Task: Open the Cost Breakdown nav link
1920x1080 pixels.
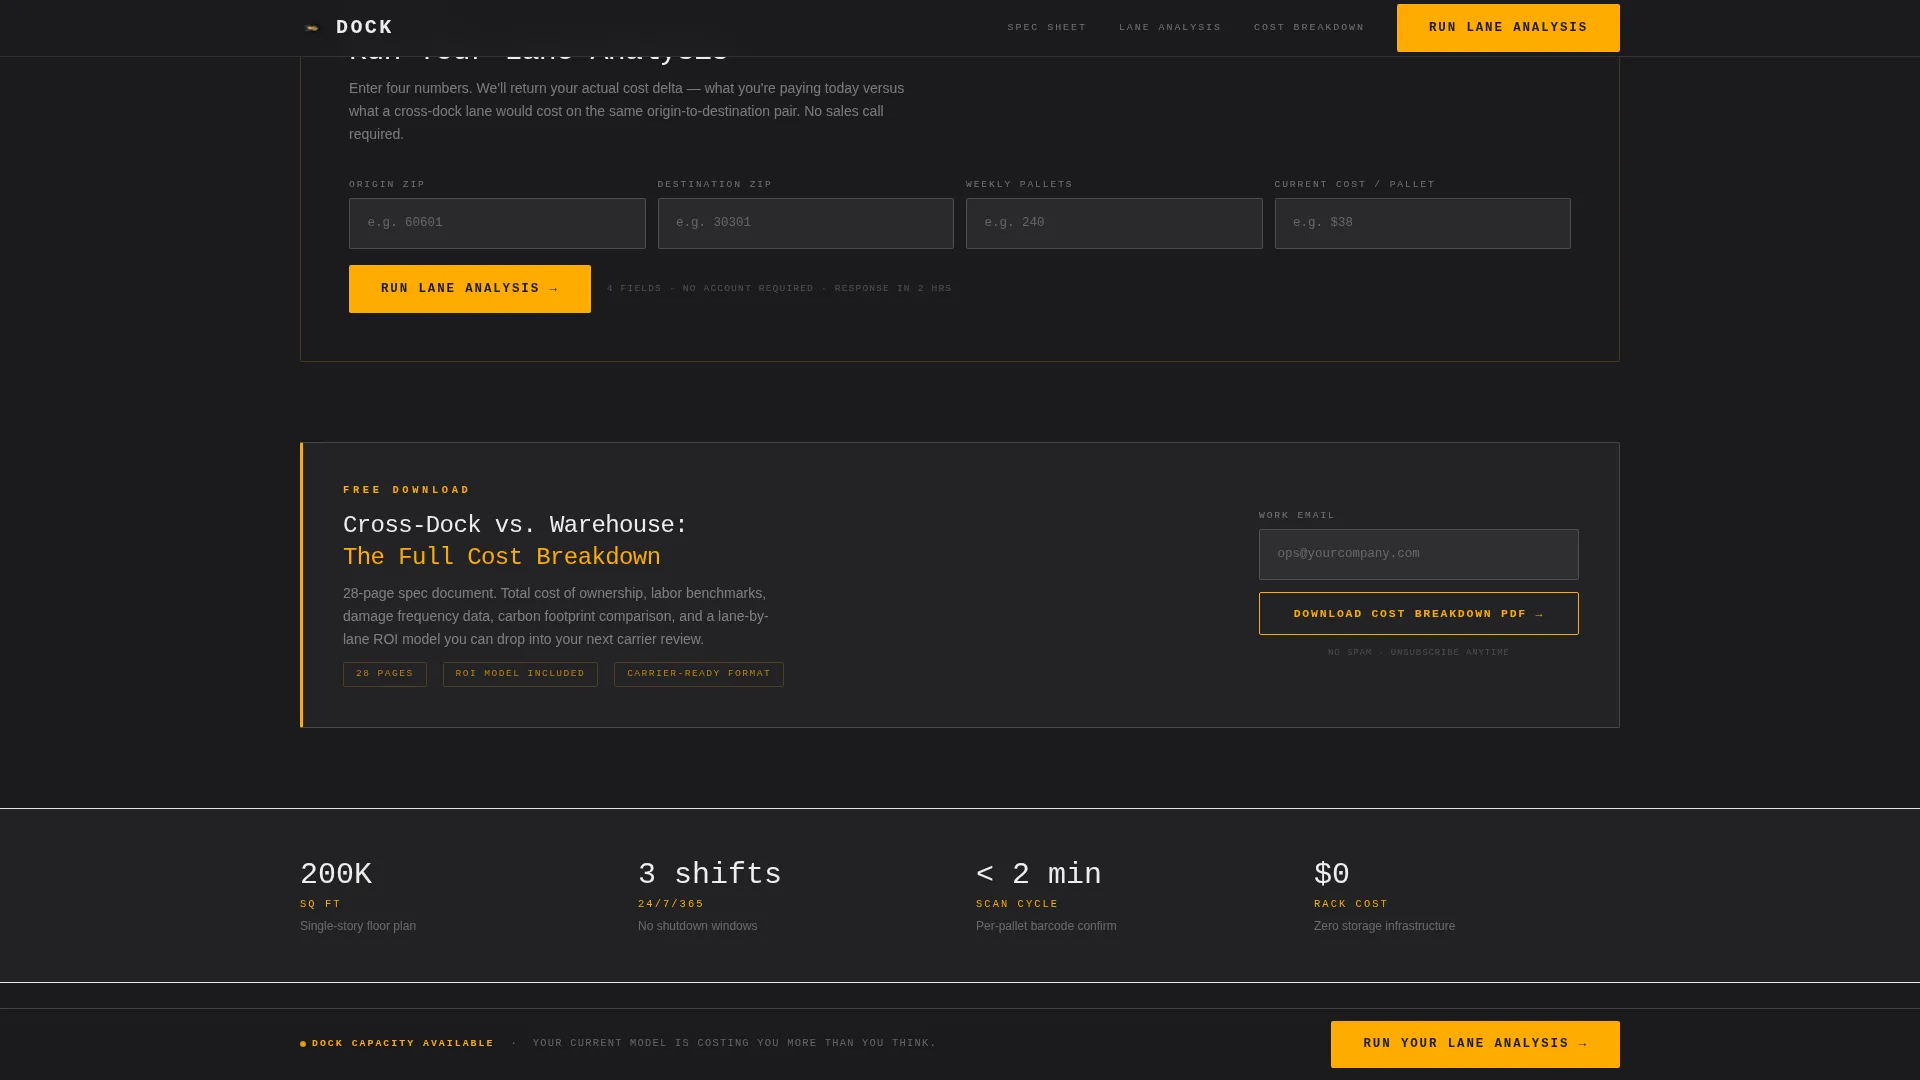Action: (1309, 28)
